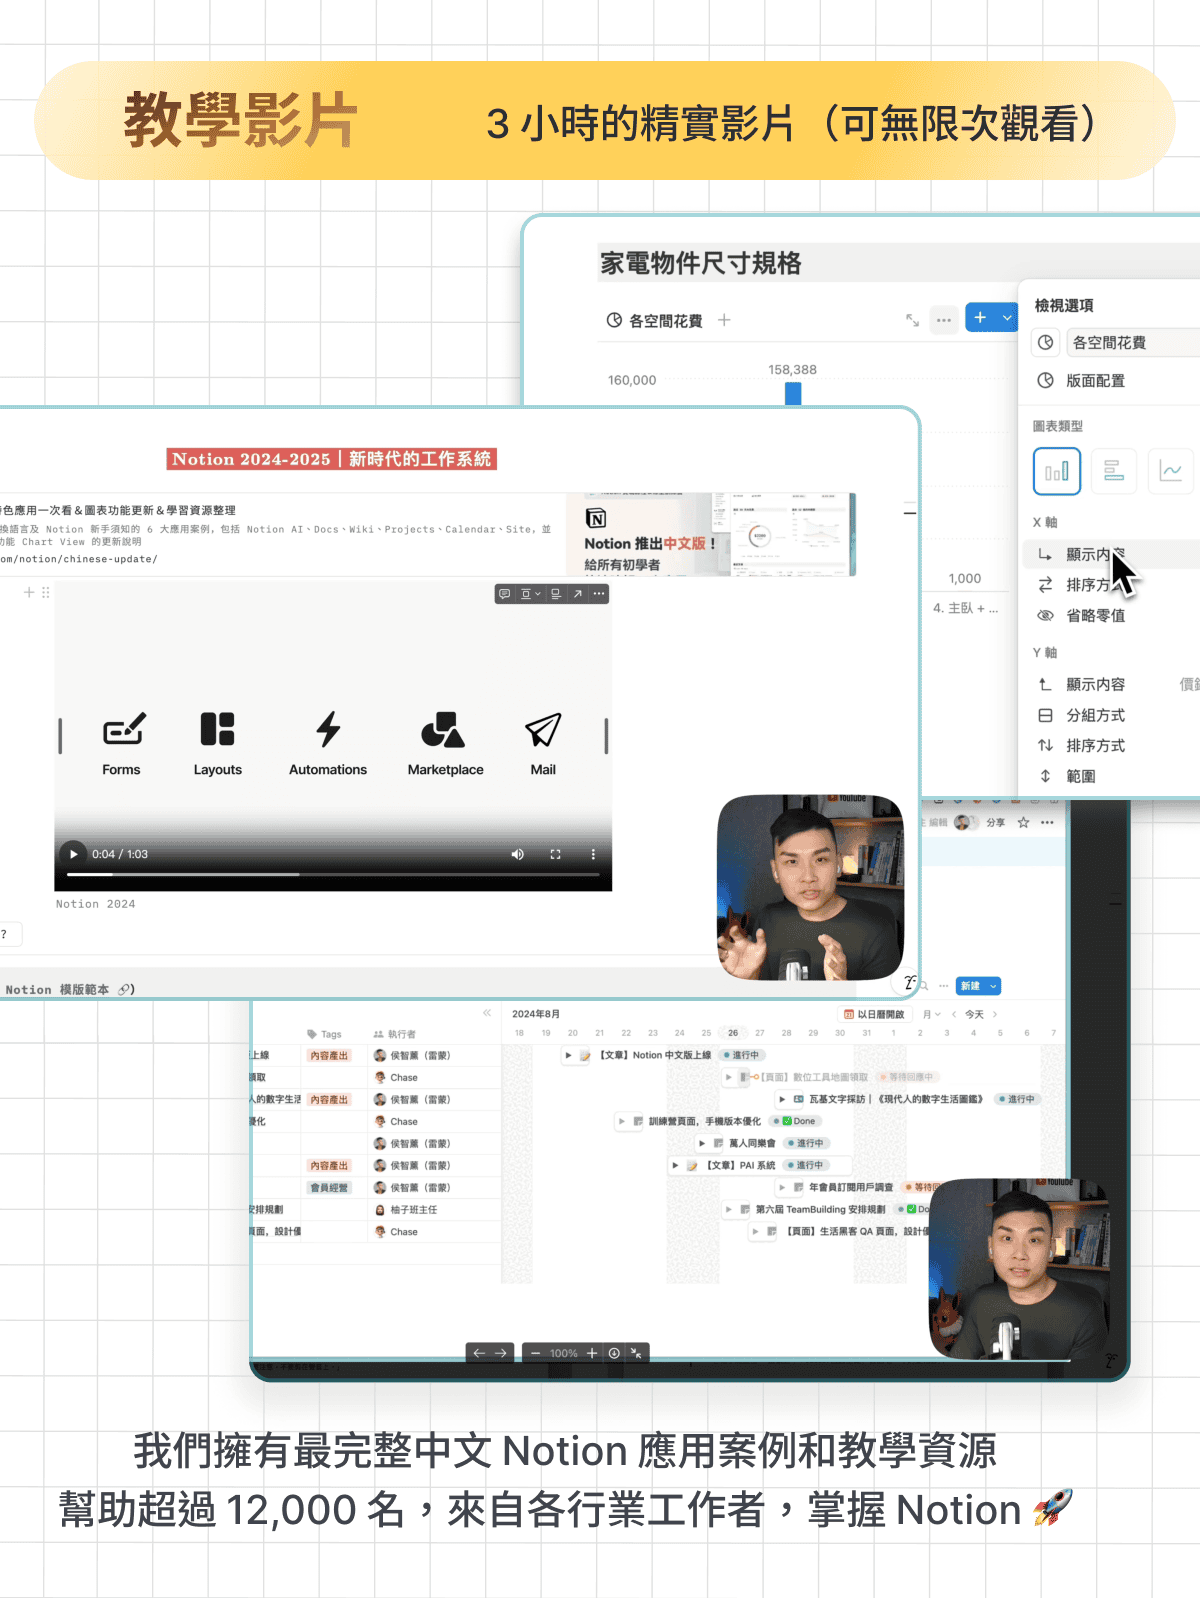This screenshot has height=1598, width=1200.
Task: Choose the line chart type
Action: tap(1170, 471)
